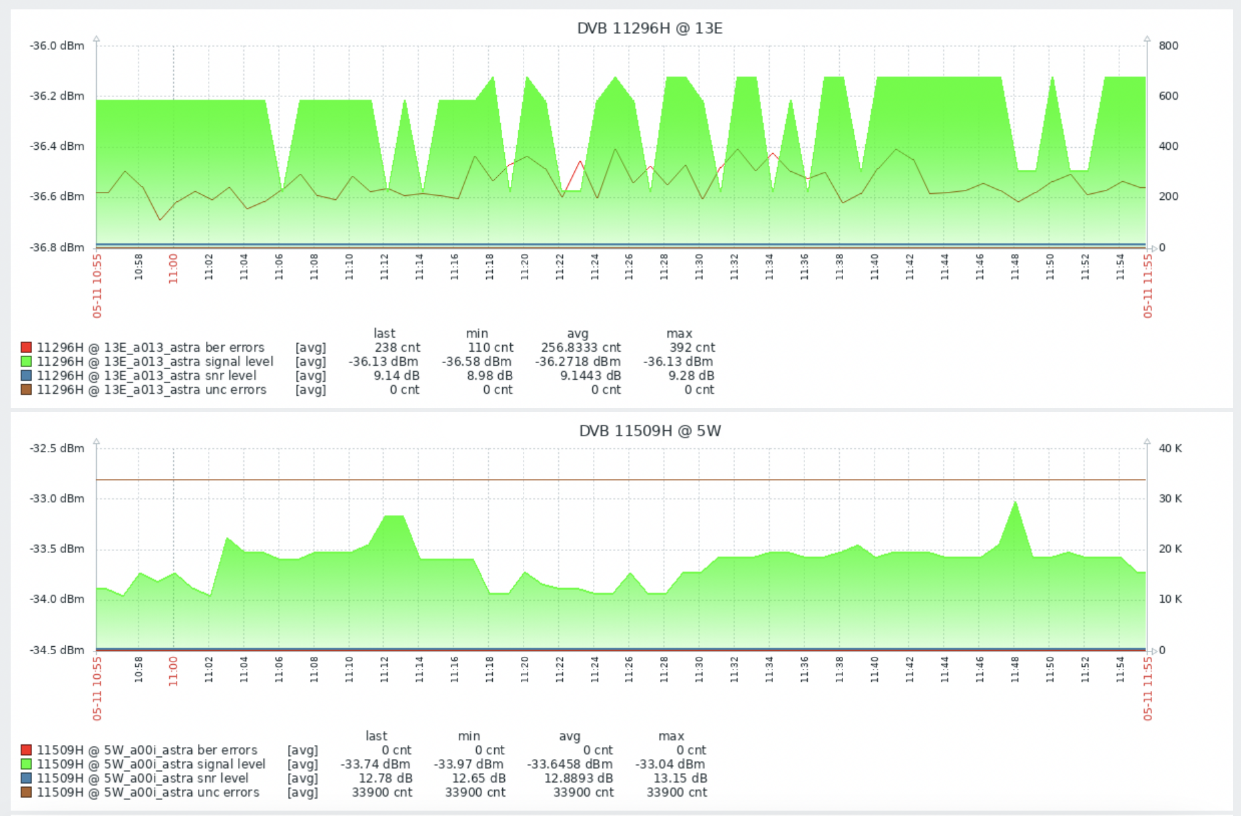
Task: Click the red "11:00" time marker on the 5W graph
Action: point(172,669)
